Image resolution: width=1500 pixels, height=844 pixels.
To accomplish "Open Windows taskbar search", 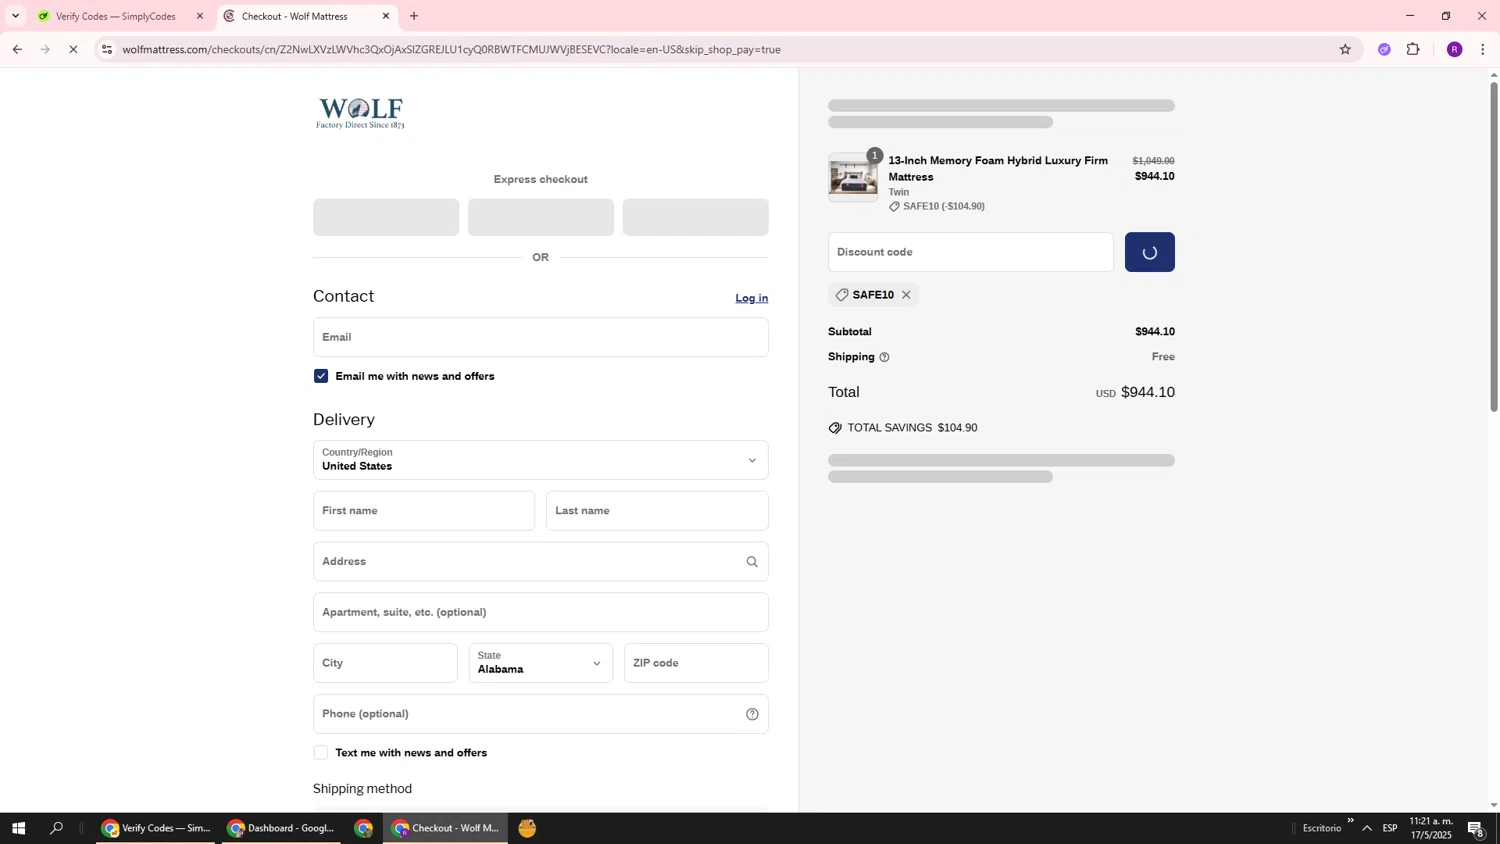I will (57, 828).
